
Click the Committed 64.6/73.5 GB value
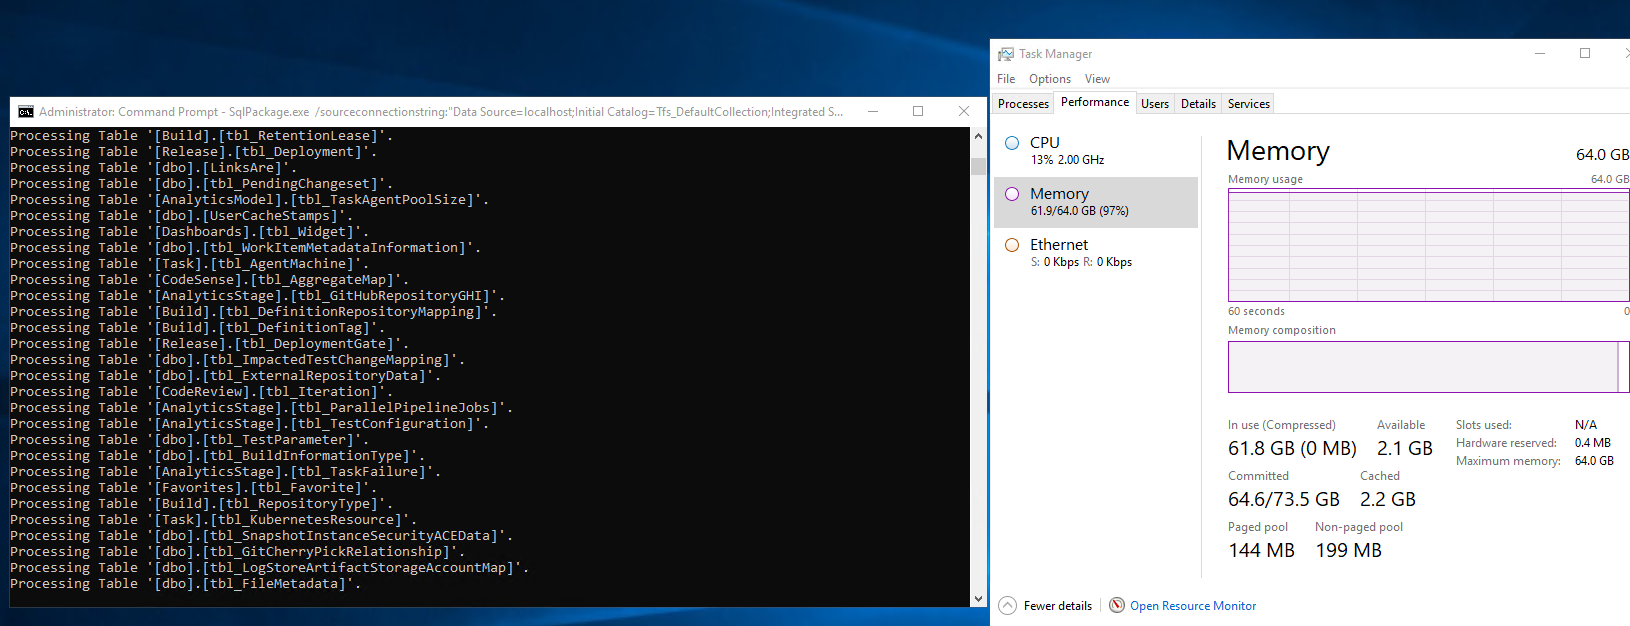coord(1284,500)
